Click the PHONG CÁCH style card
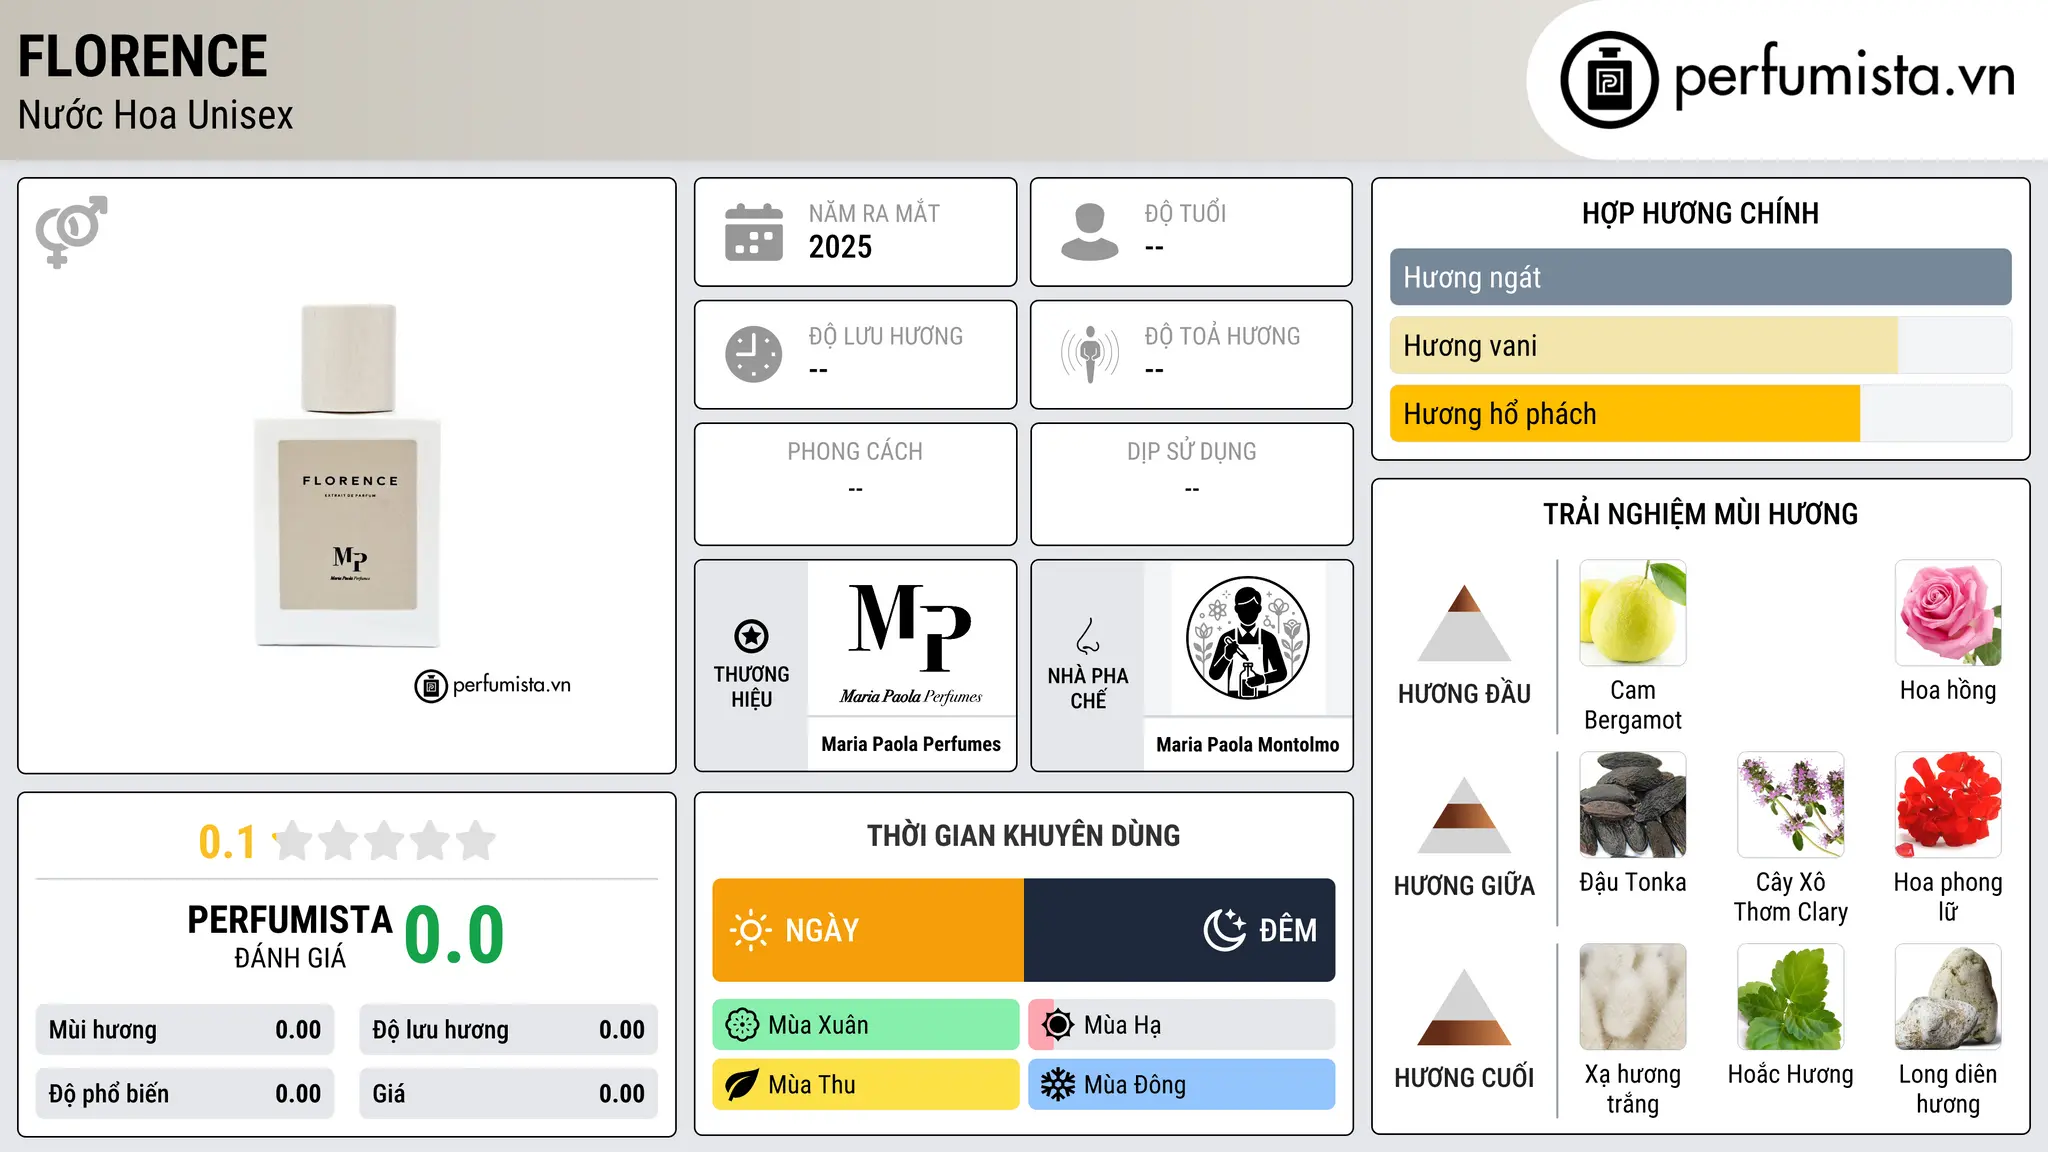This screenshot has width=2048, height=1152. (x=855, y=484)
